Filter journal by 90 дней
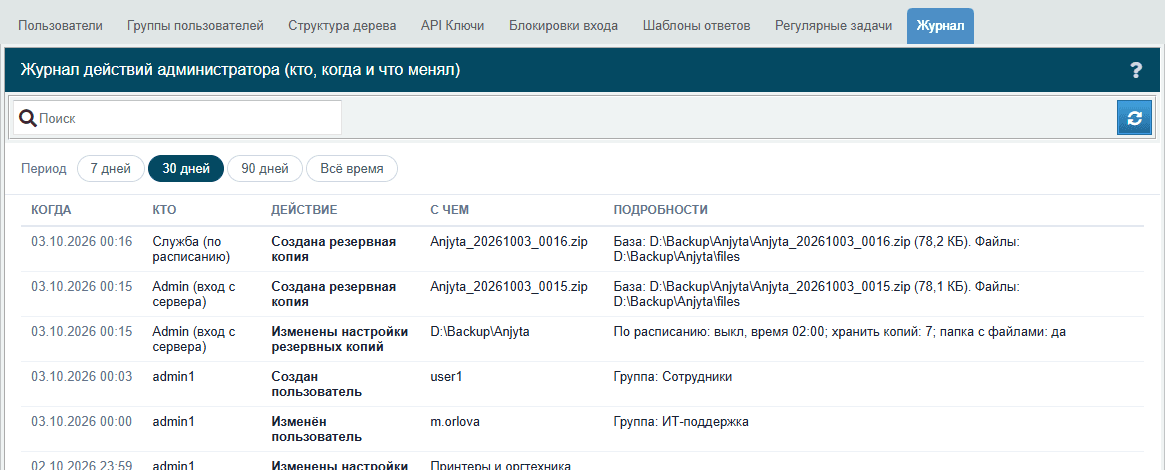The image size is (1166, 470). [x=265, y=169]
